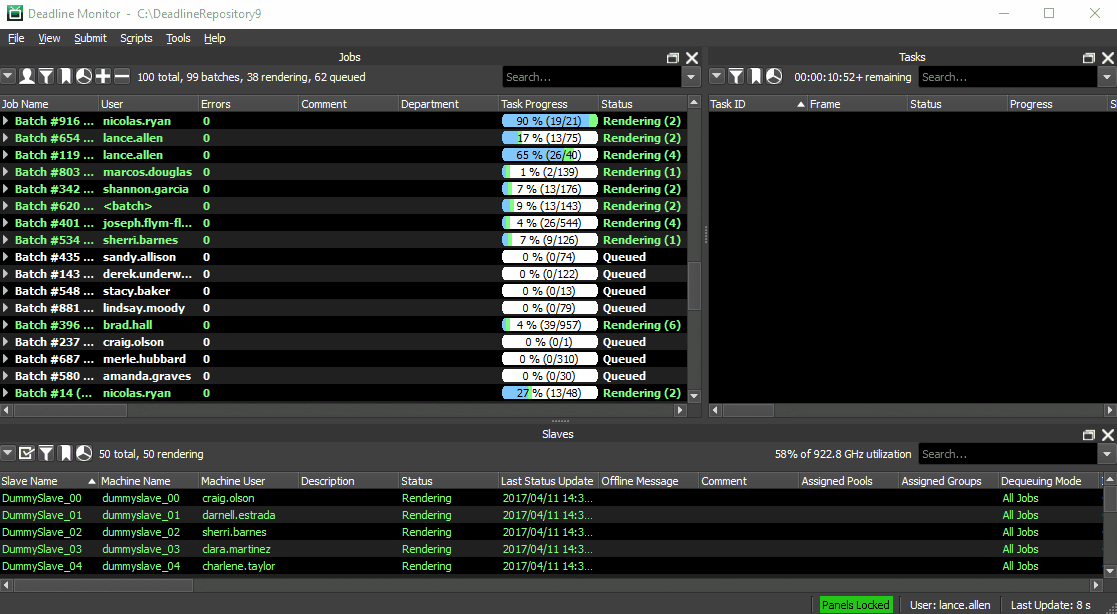
Task: Open the pie chart icon in Tasks toolbar
Action: tap(774, 76)
